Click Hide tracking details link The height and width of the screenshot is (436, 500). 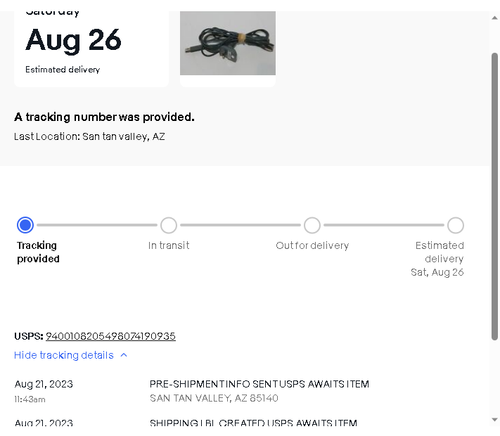[x=64, y=355]
